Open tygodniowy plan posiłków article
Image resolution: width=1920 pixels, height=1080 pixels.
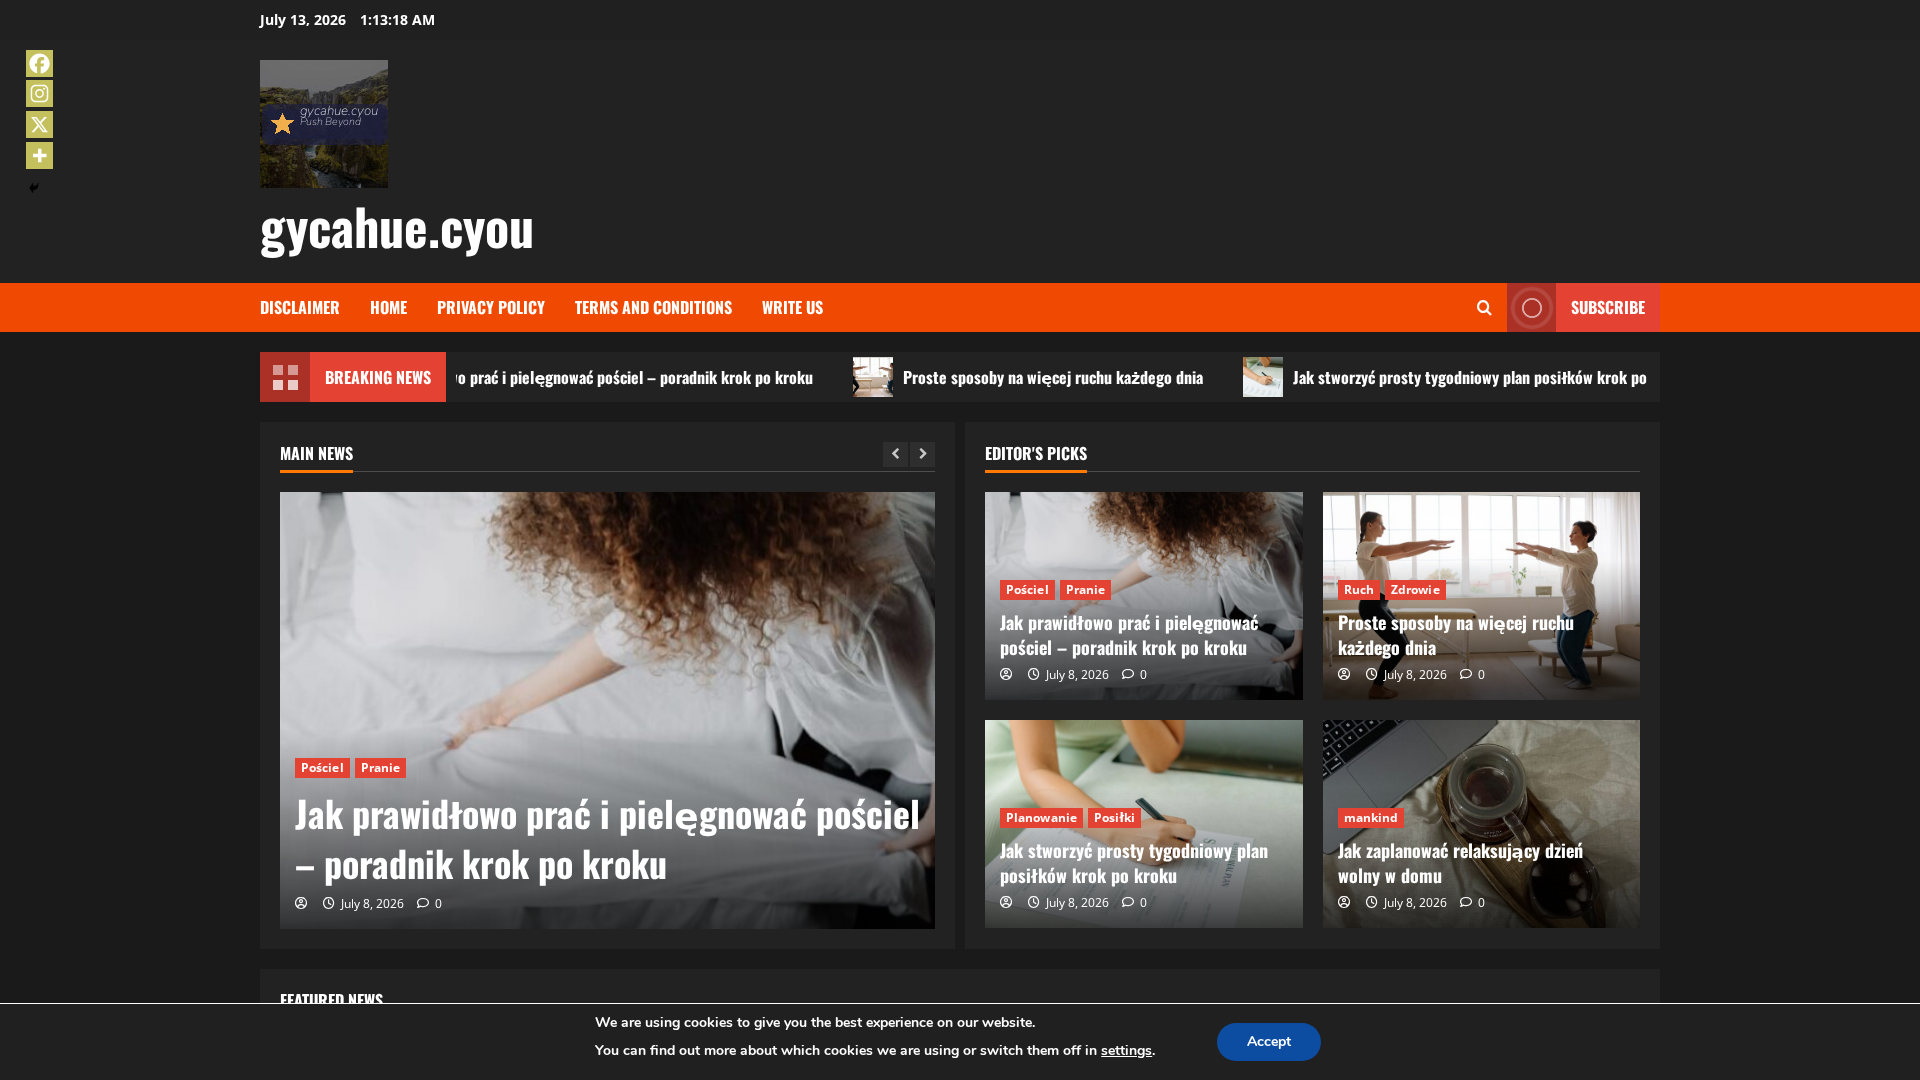point(1134,863)
